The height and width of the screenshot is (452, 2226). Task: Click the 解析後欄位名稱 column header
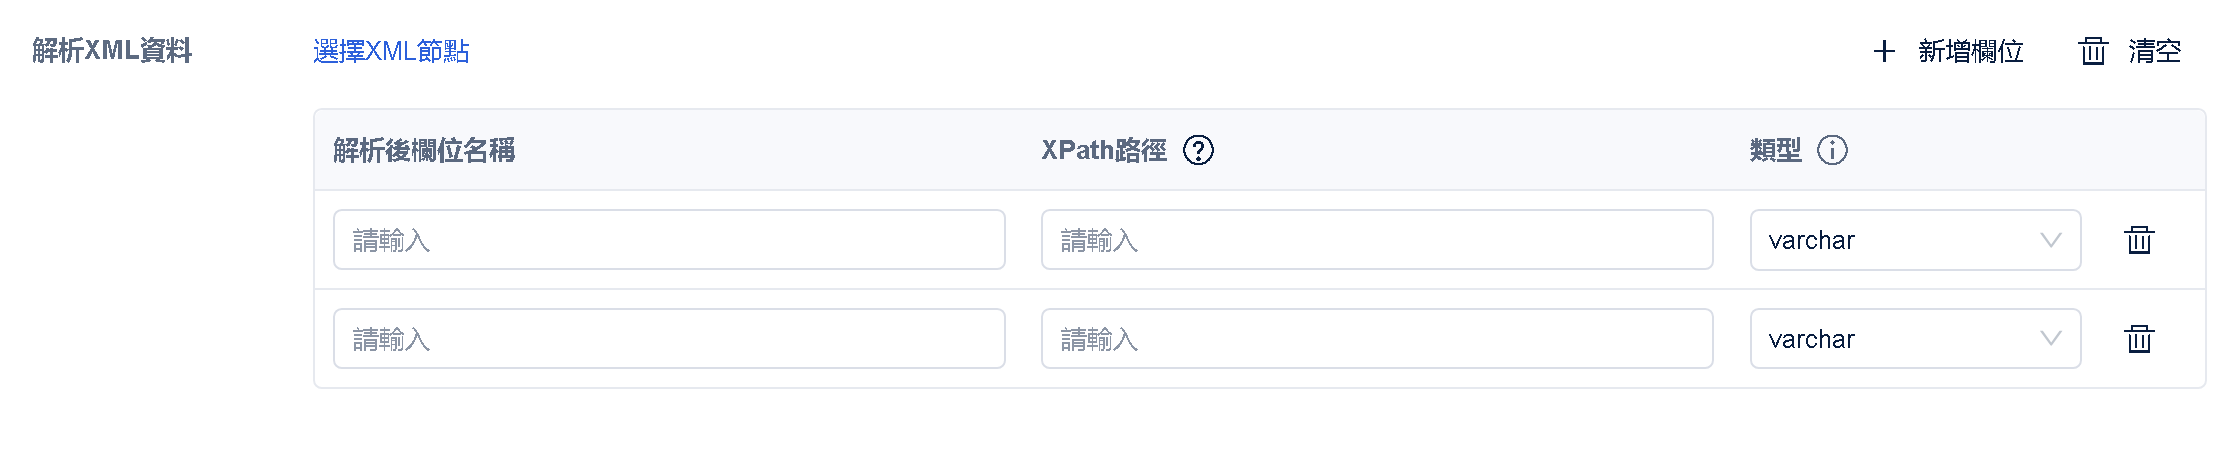click(424, 150)
